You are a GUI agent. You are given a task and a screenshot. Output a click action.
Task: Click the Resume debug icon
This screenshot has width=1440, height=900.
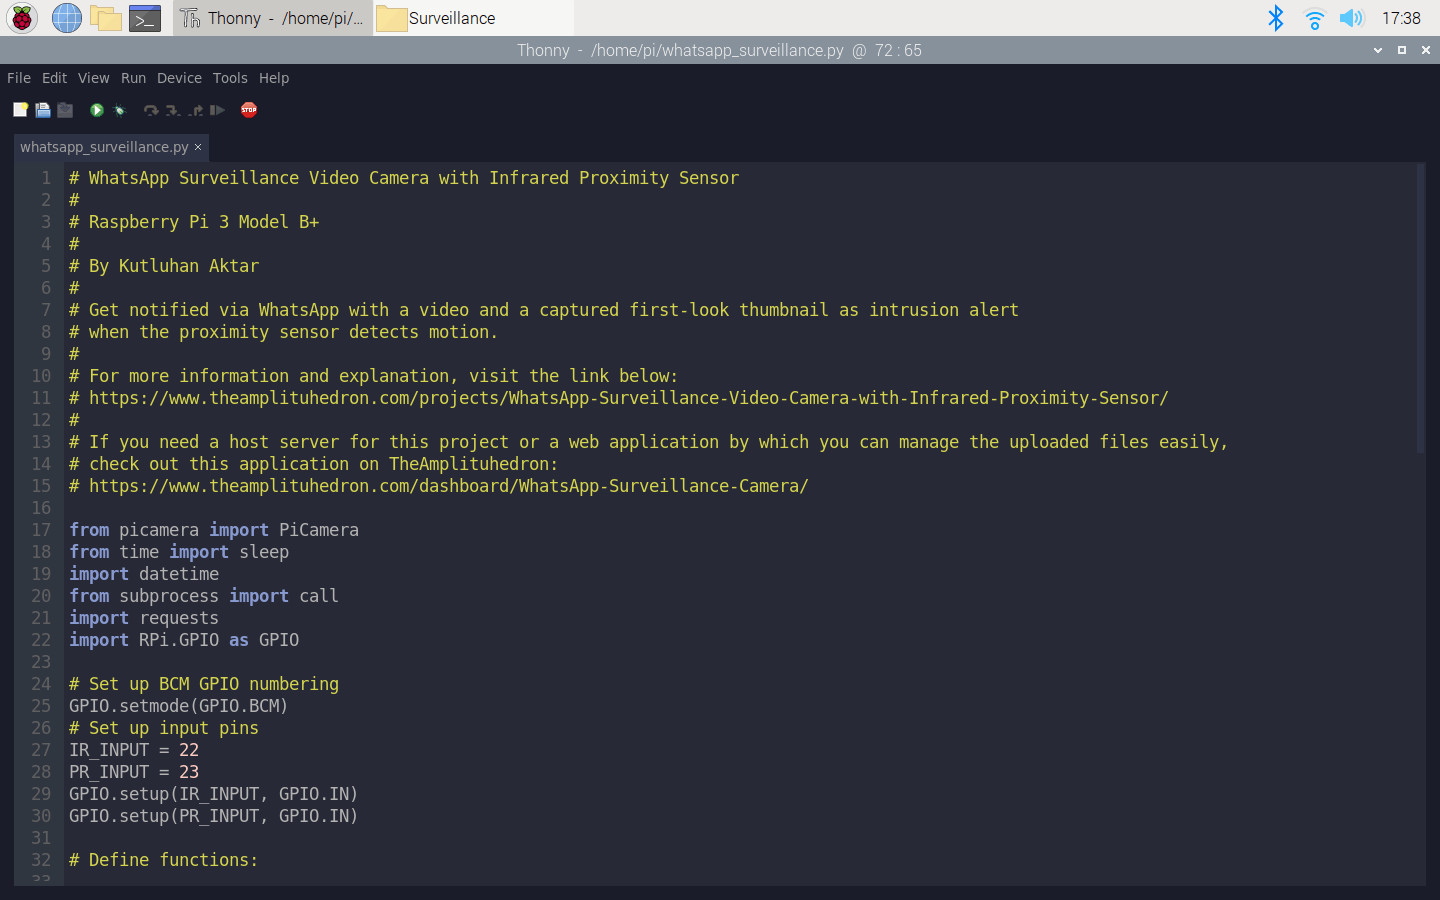tap(217, 110)
